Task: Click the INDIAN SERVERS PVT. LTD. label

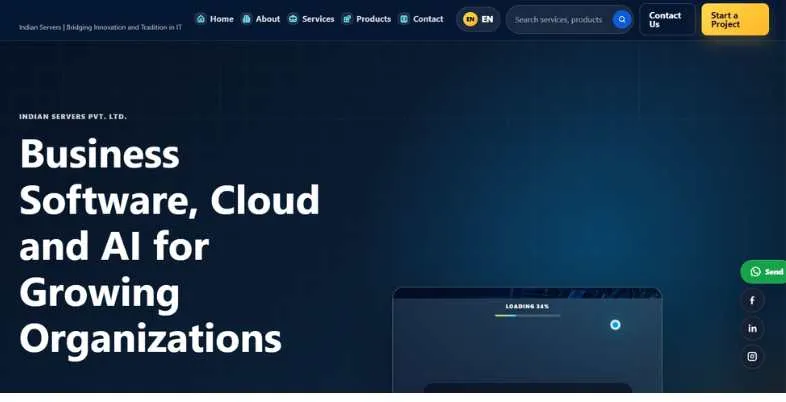Action: [73, 116]
